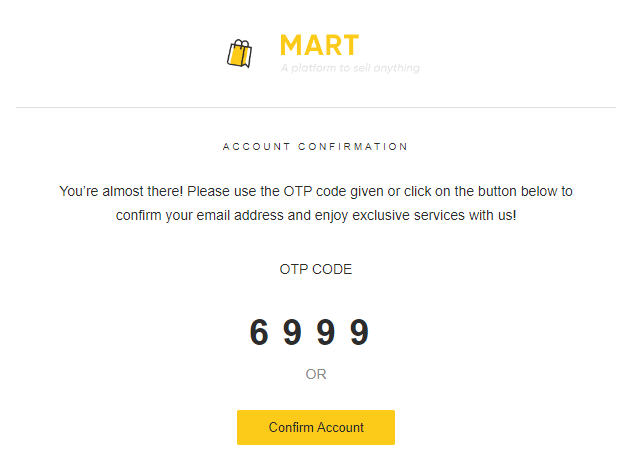Click the tagline 'A platform to sell anything'
Viewport: 634px width, 475px height.
coord(350,68)
